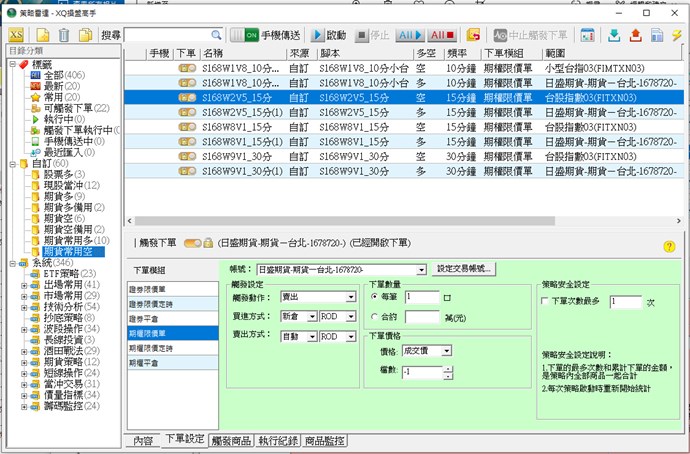Click the XS script editor icon
Viewport: 690px width, 454px height.
tap(16, 35)
